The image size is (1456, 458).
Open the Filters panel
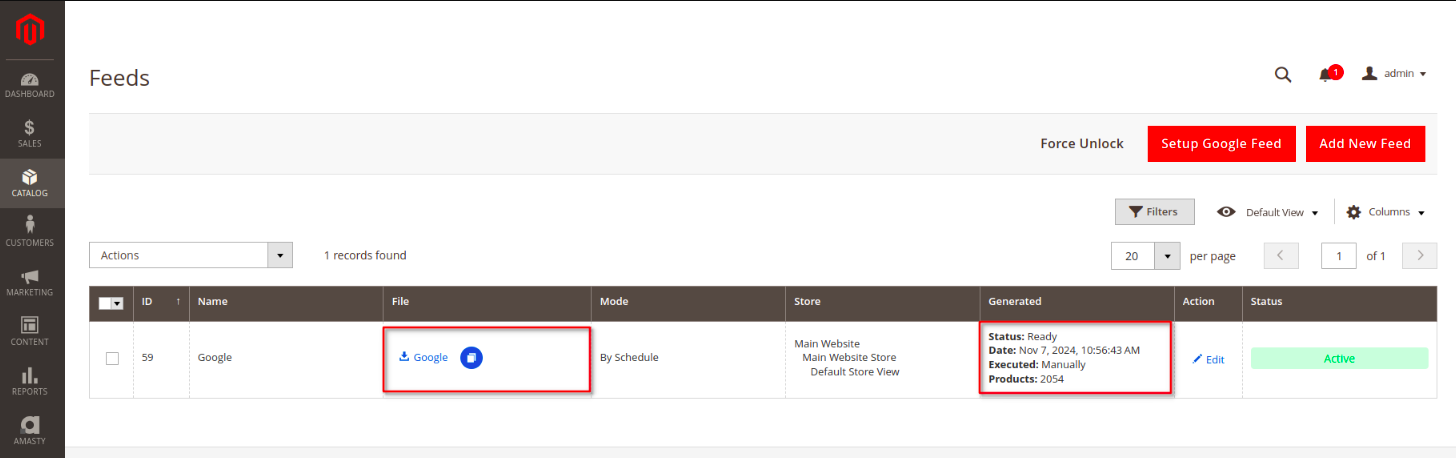click(x=1154, y=212)
